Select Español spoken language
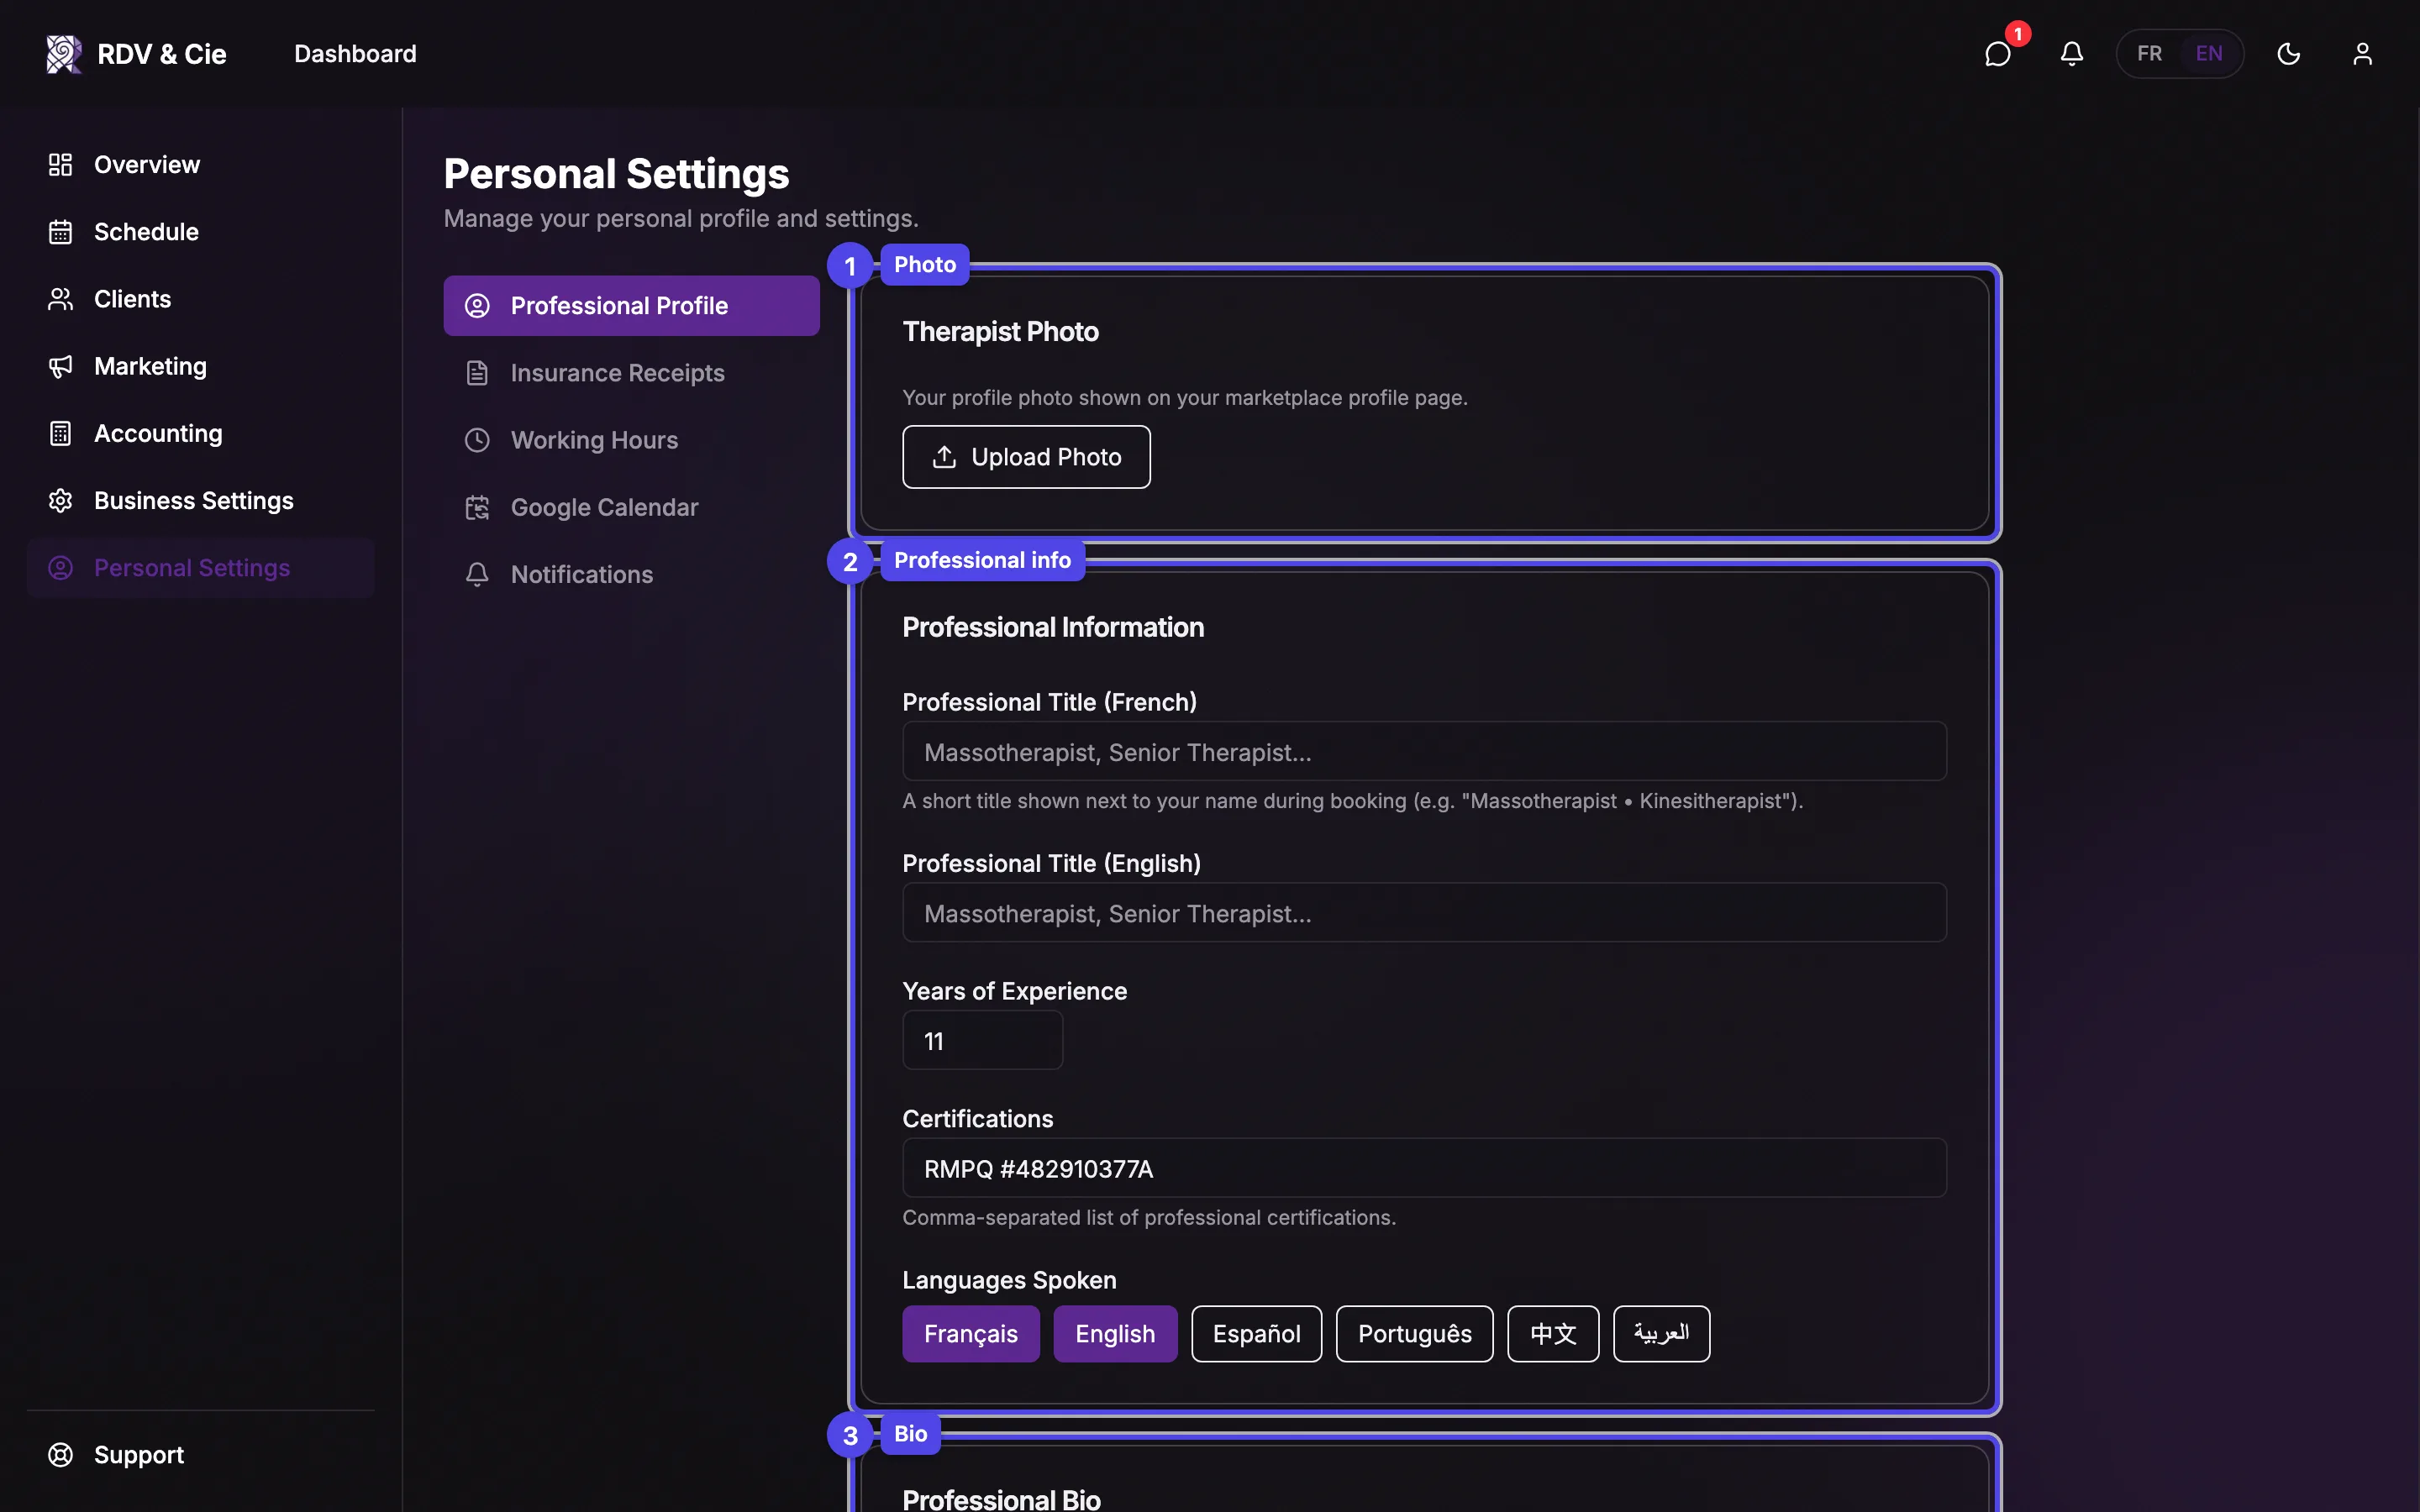The image size is (2420, 1512). (1256, 1334)
